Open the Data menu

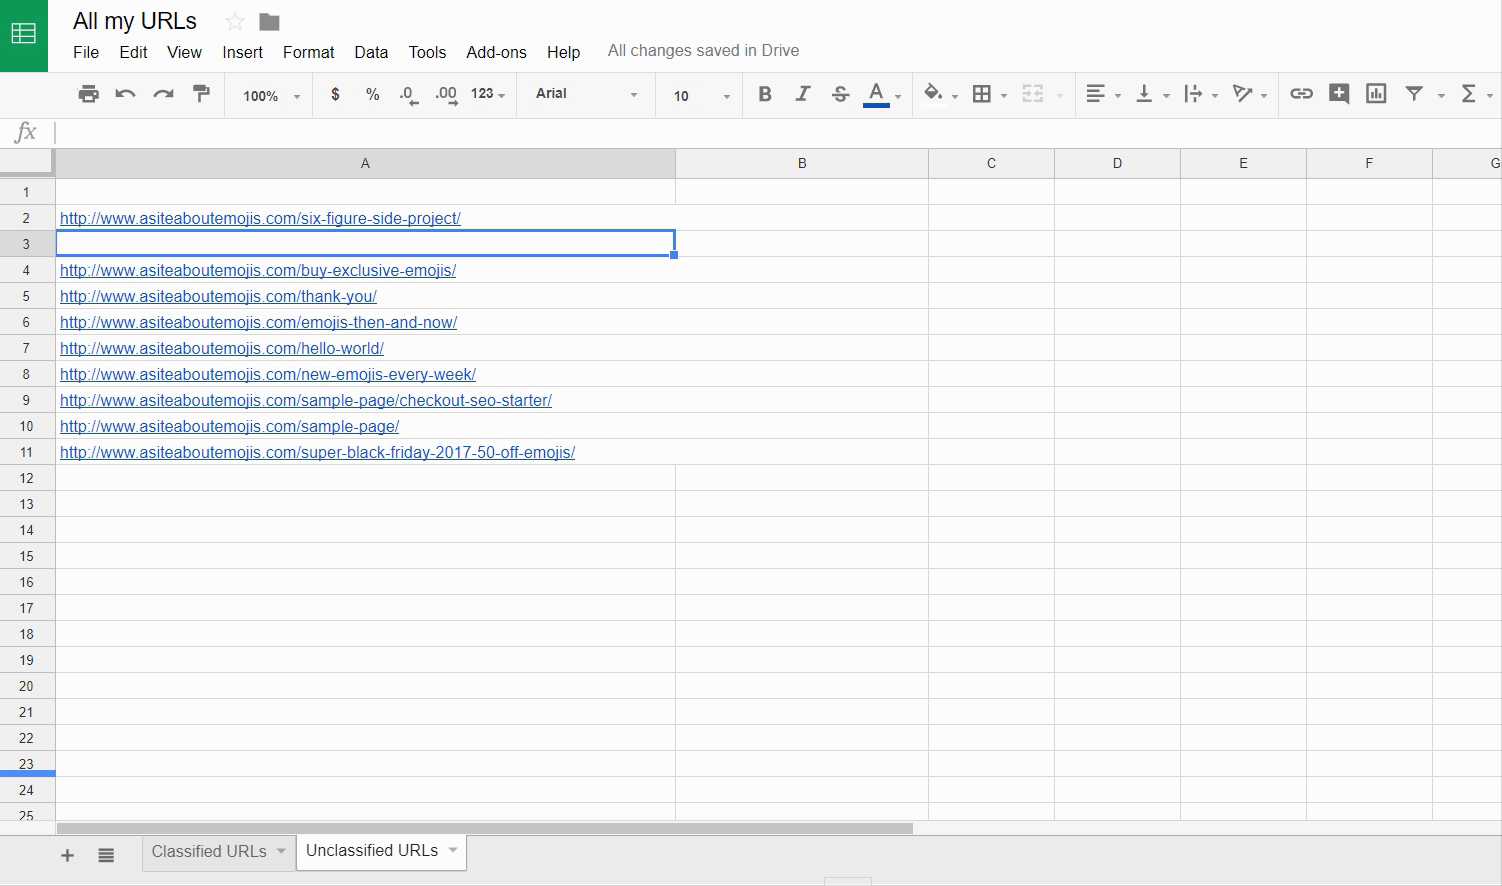pos(370,52)
